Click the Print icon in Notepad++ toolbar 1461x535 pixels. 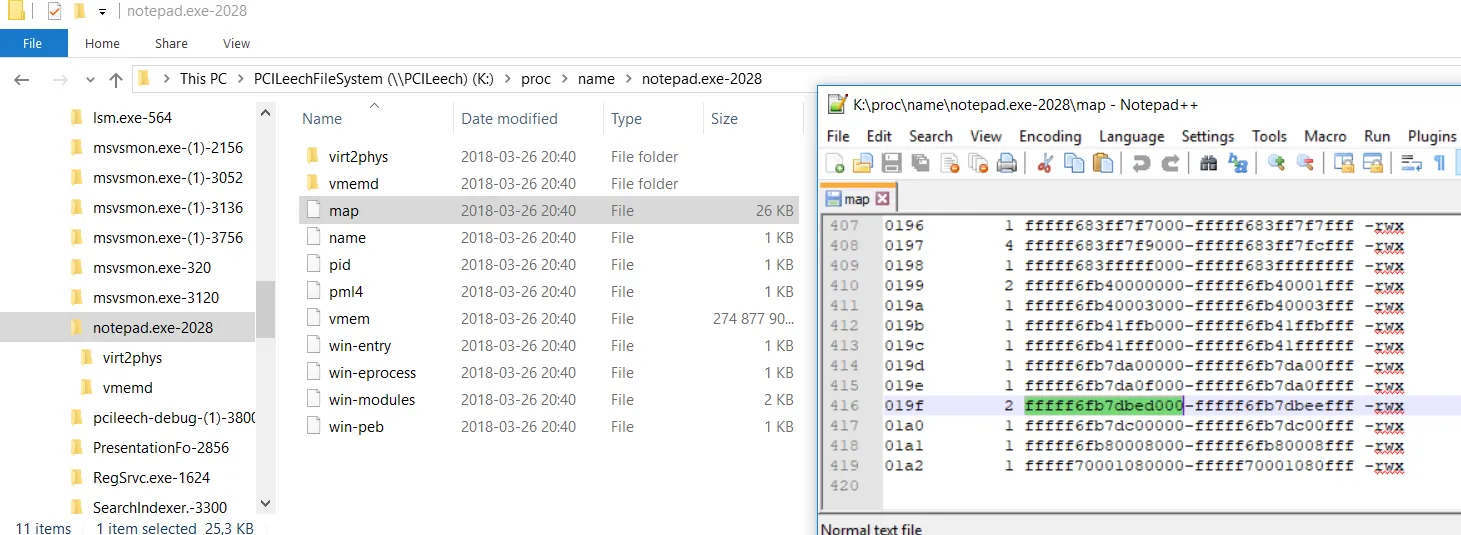1007,163
